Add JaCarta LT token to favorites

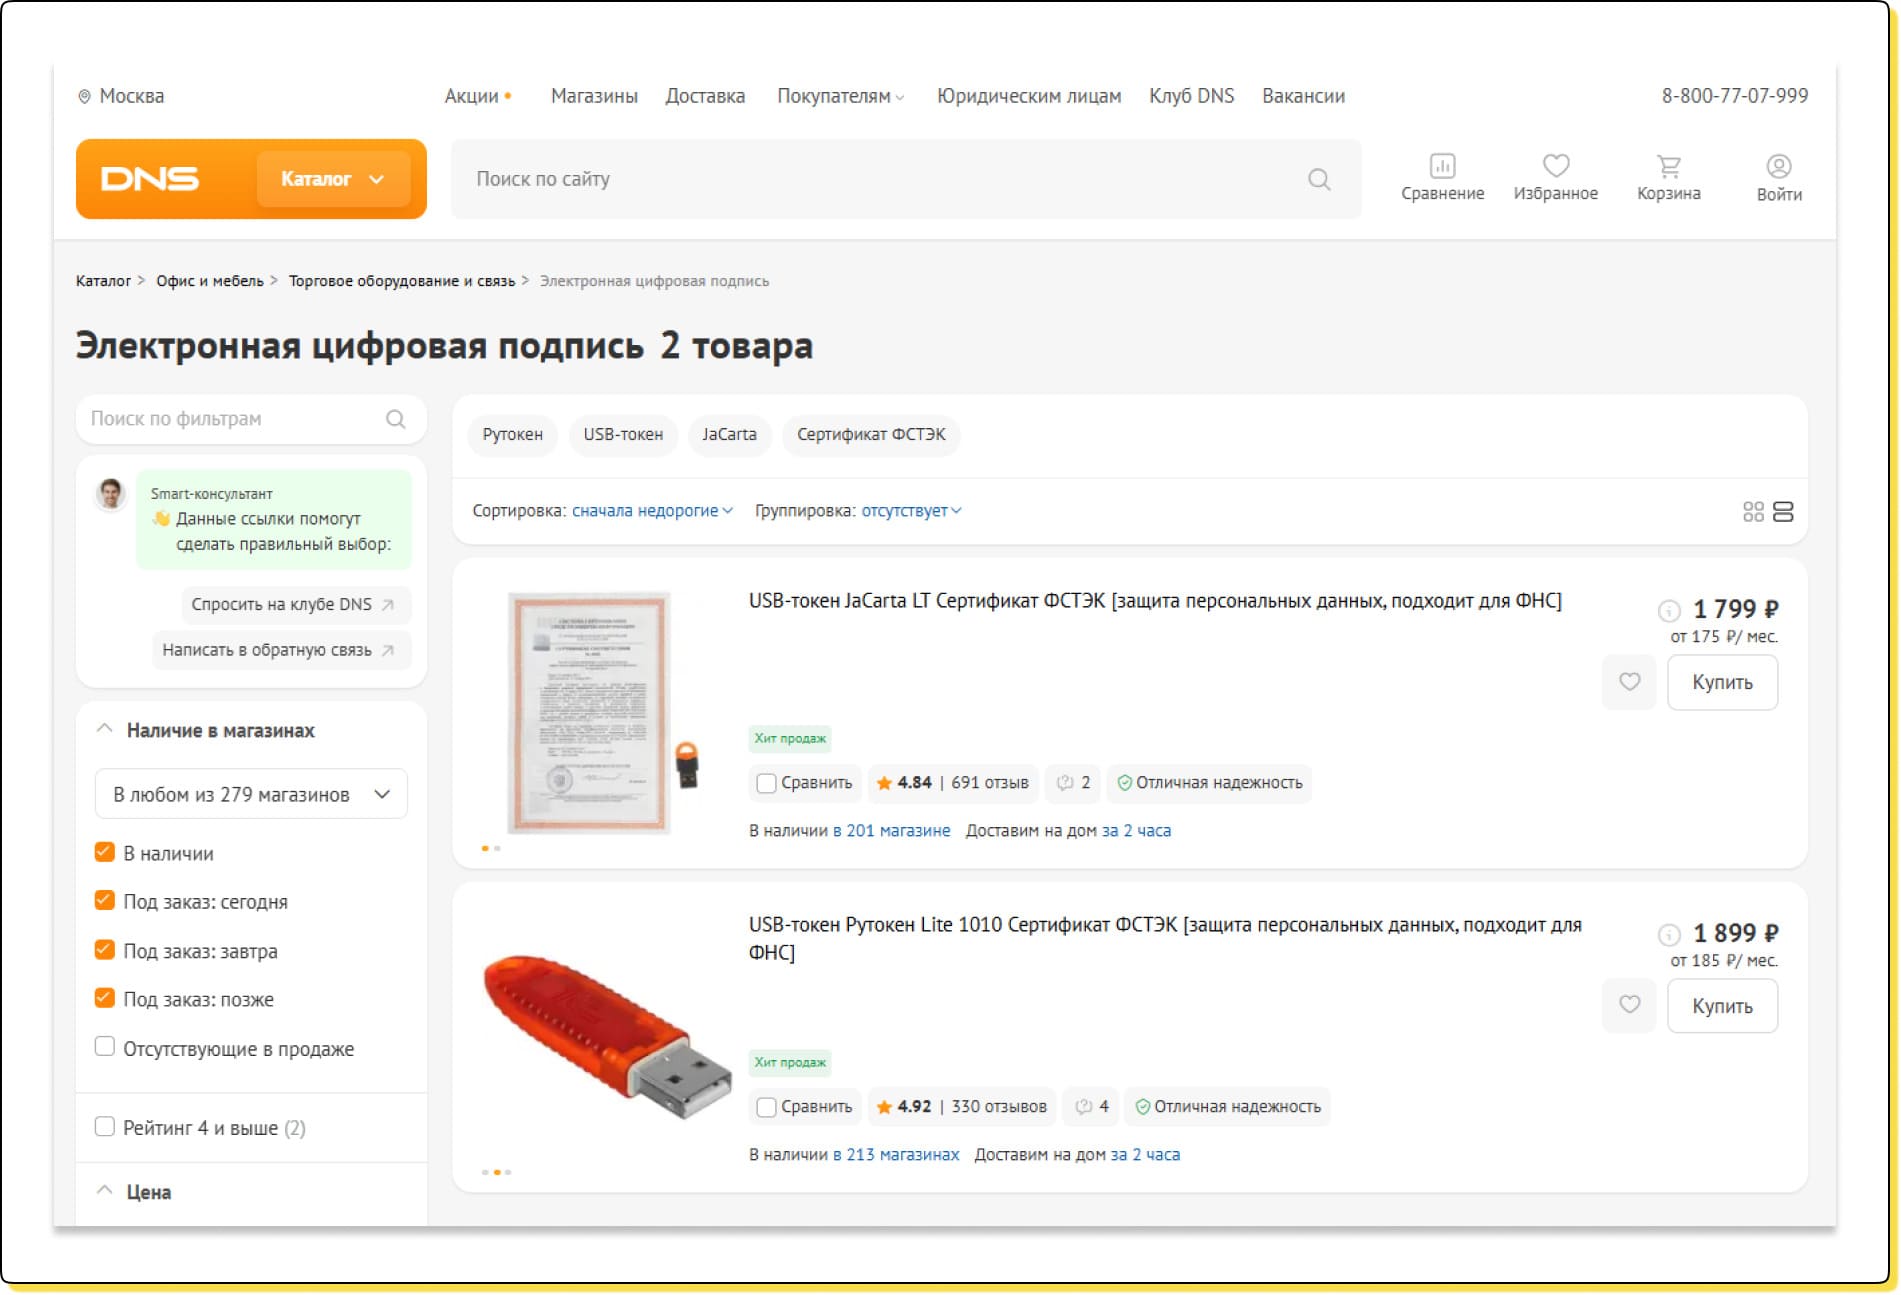click(x=1629, y=682)
